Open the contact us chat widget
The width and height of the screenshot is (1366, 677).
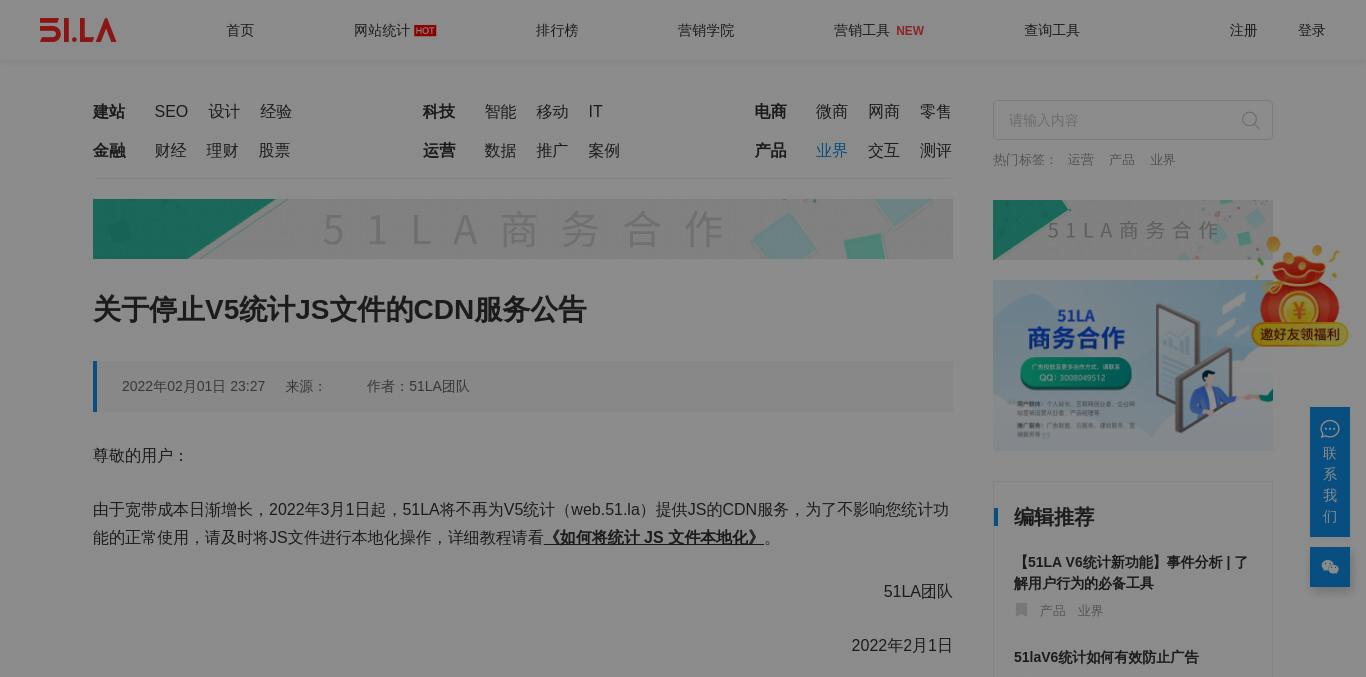[1330, 472]
